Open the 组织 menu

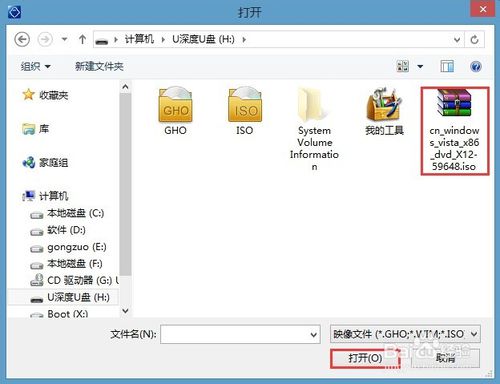35,66
